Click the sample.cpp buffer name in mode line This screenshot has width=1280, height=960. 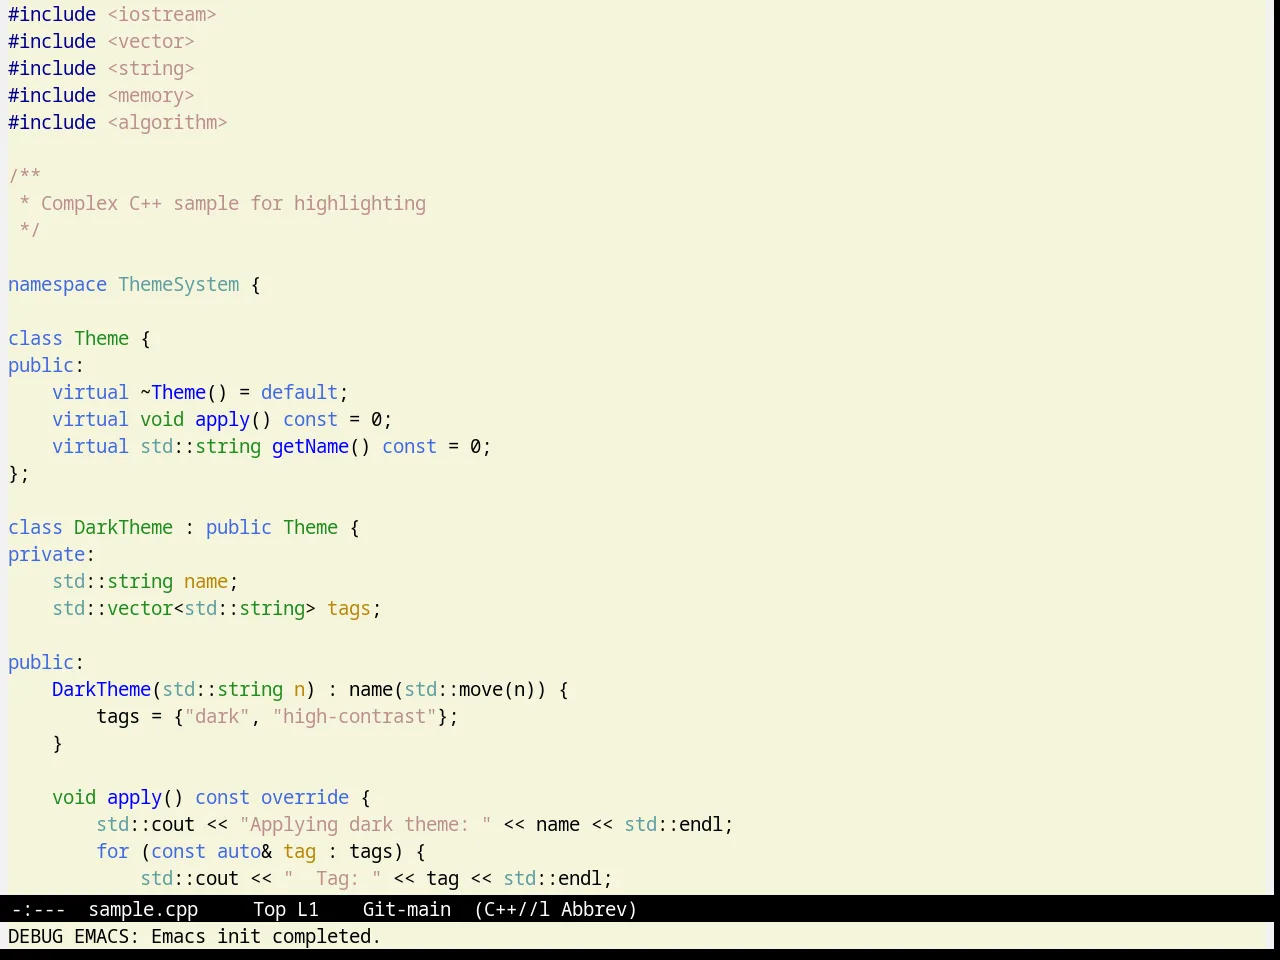(x=143, y=909)
